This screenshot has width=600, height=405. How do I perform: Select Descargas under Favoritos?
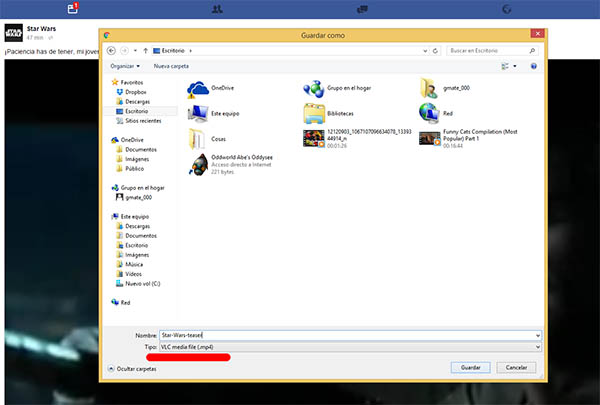(x=137, y=101)
